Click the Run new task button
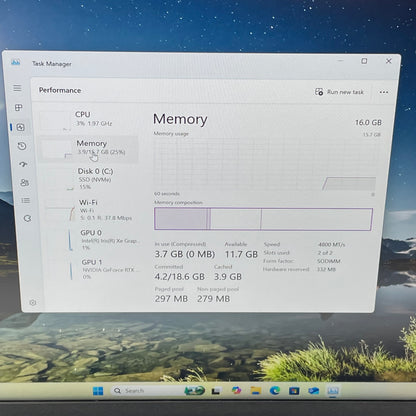 339,92
